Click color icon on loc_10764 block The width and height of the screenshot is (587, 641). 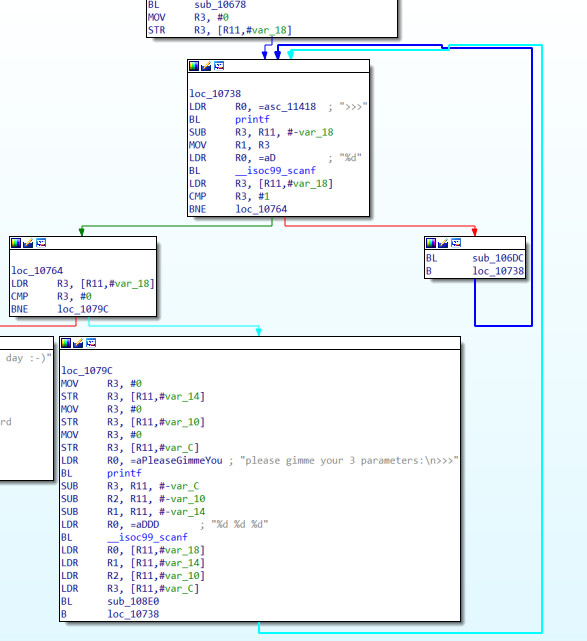click(x=16, y=243)
